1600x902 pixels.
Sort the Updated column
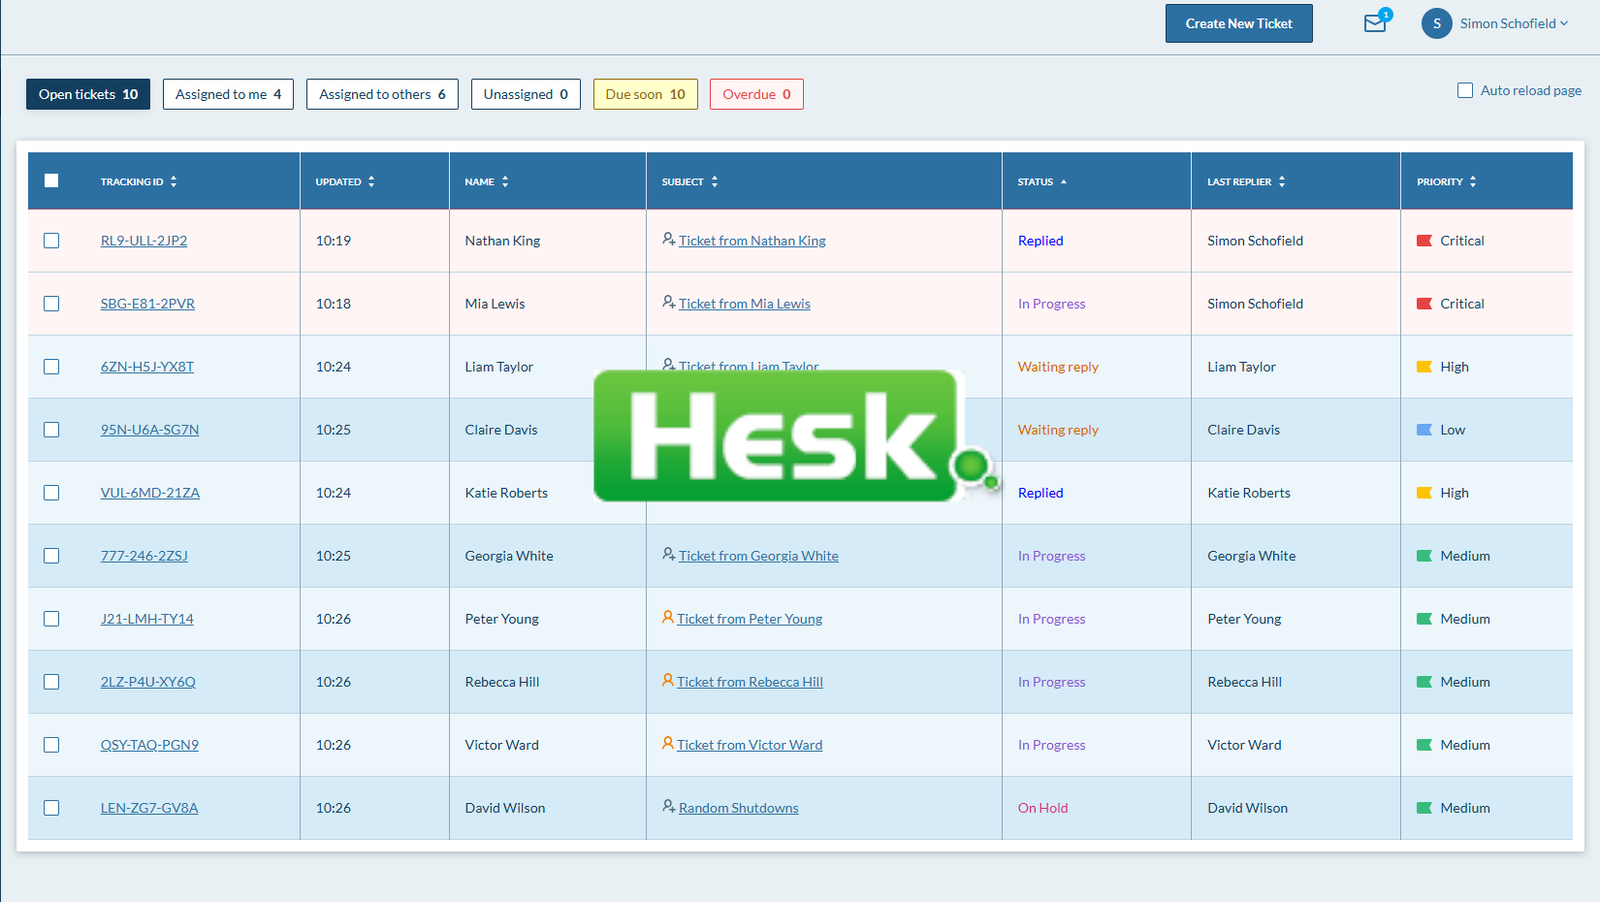371,181
